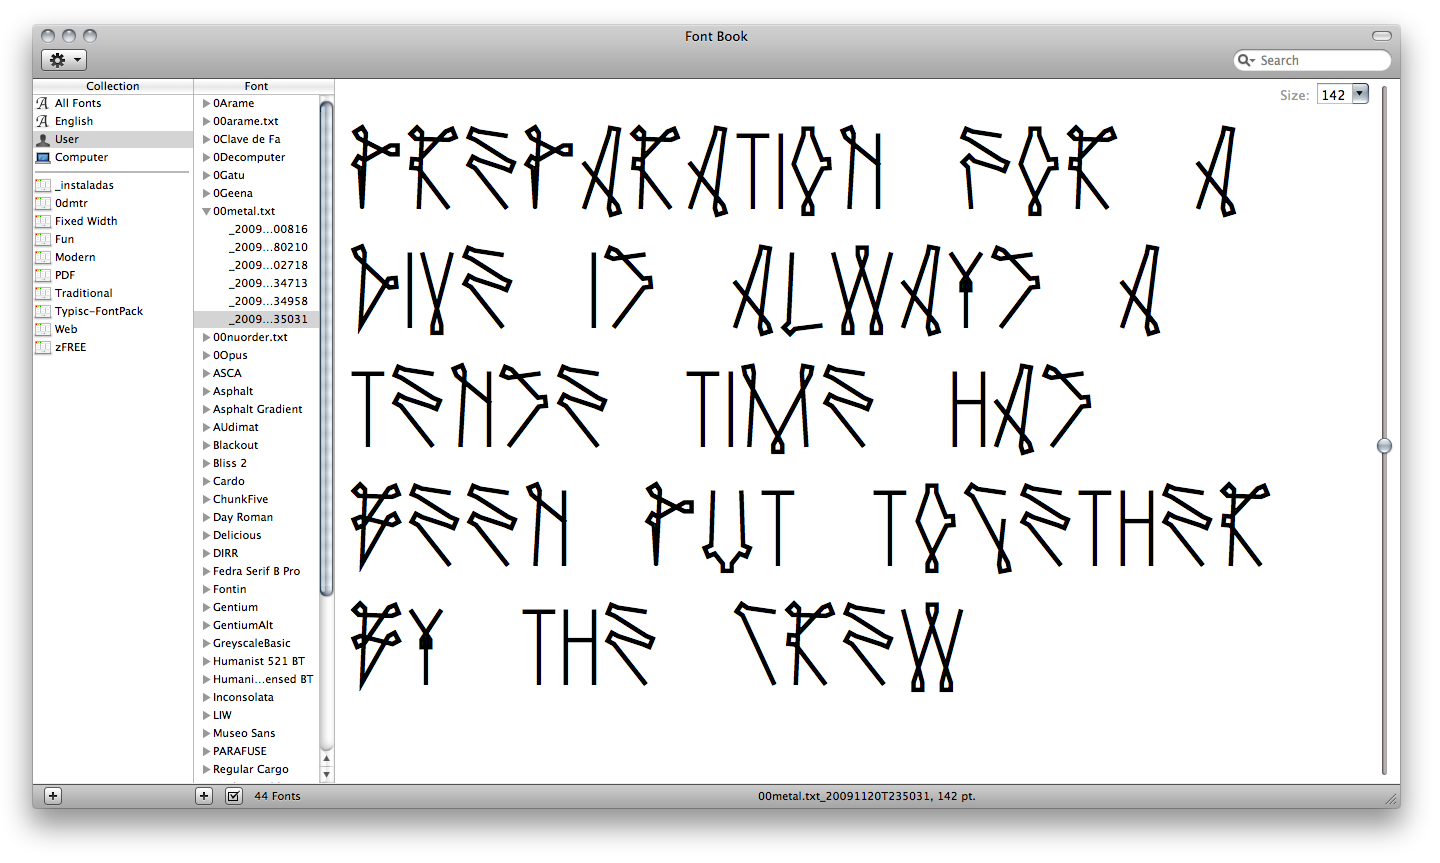Click the Traditional collection icon

42,293
